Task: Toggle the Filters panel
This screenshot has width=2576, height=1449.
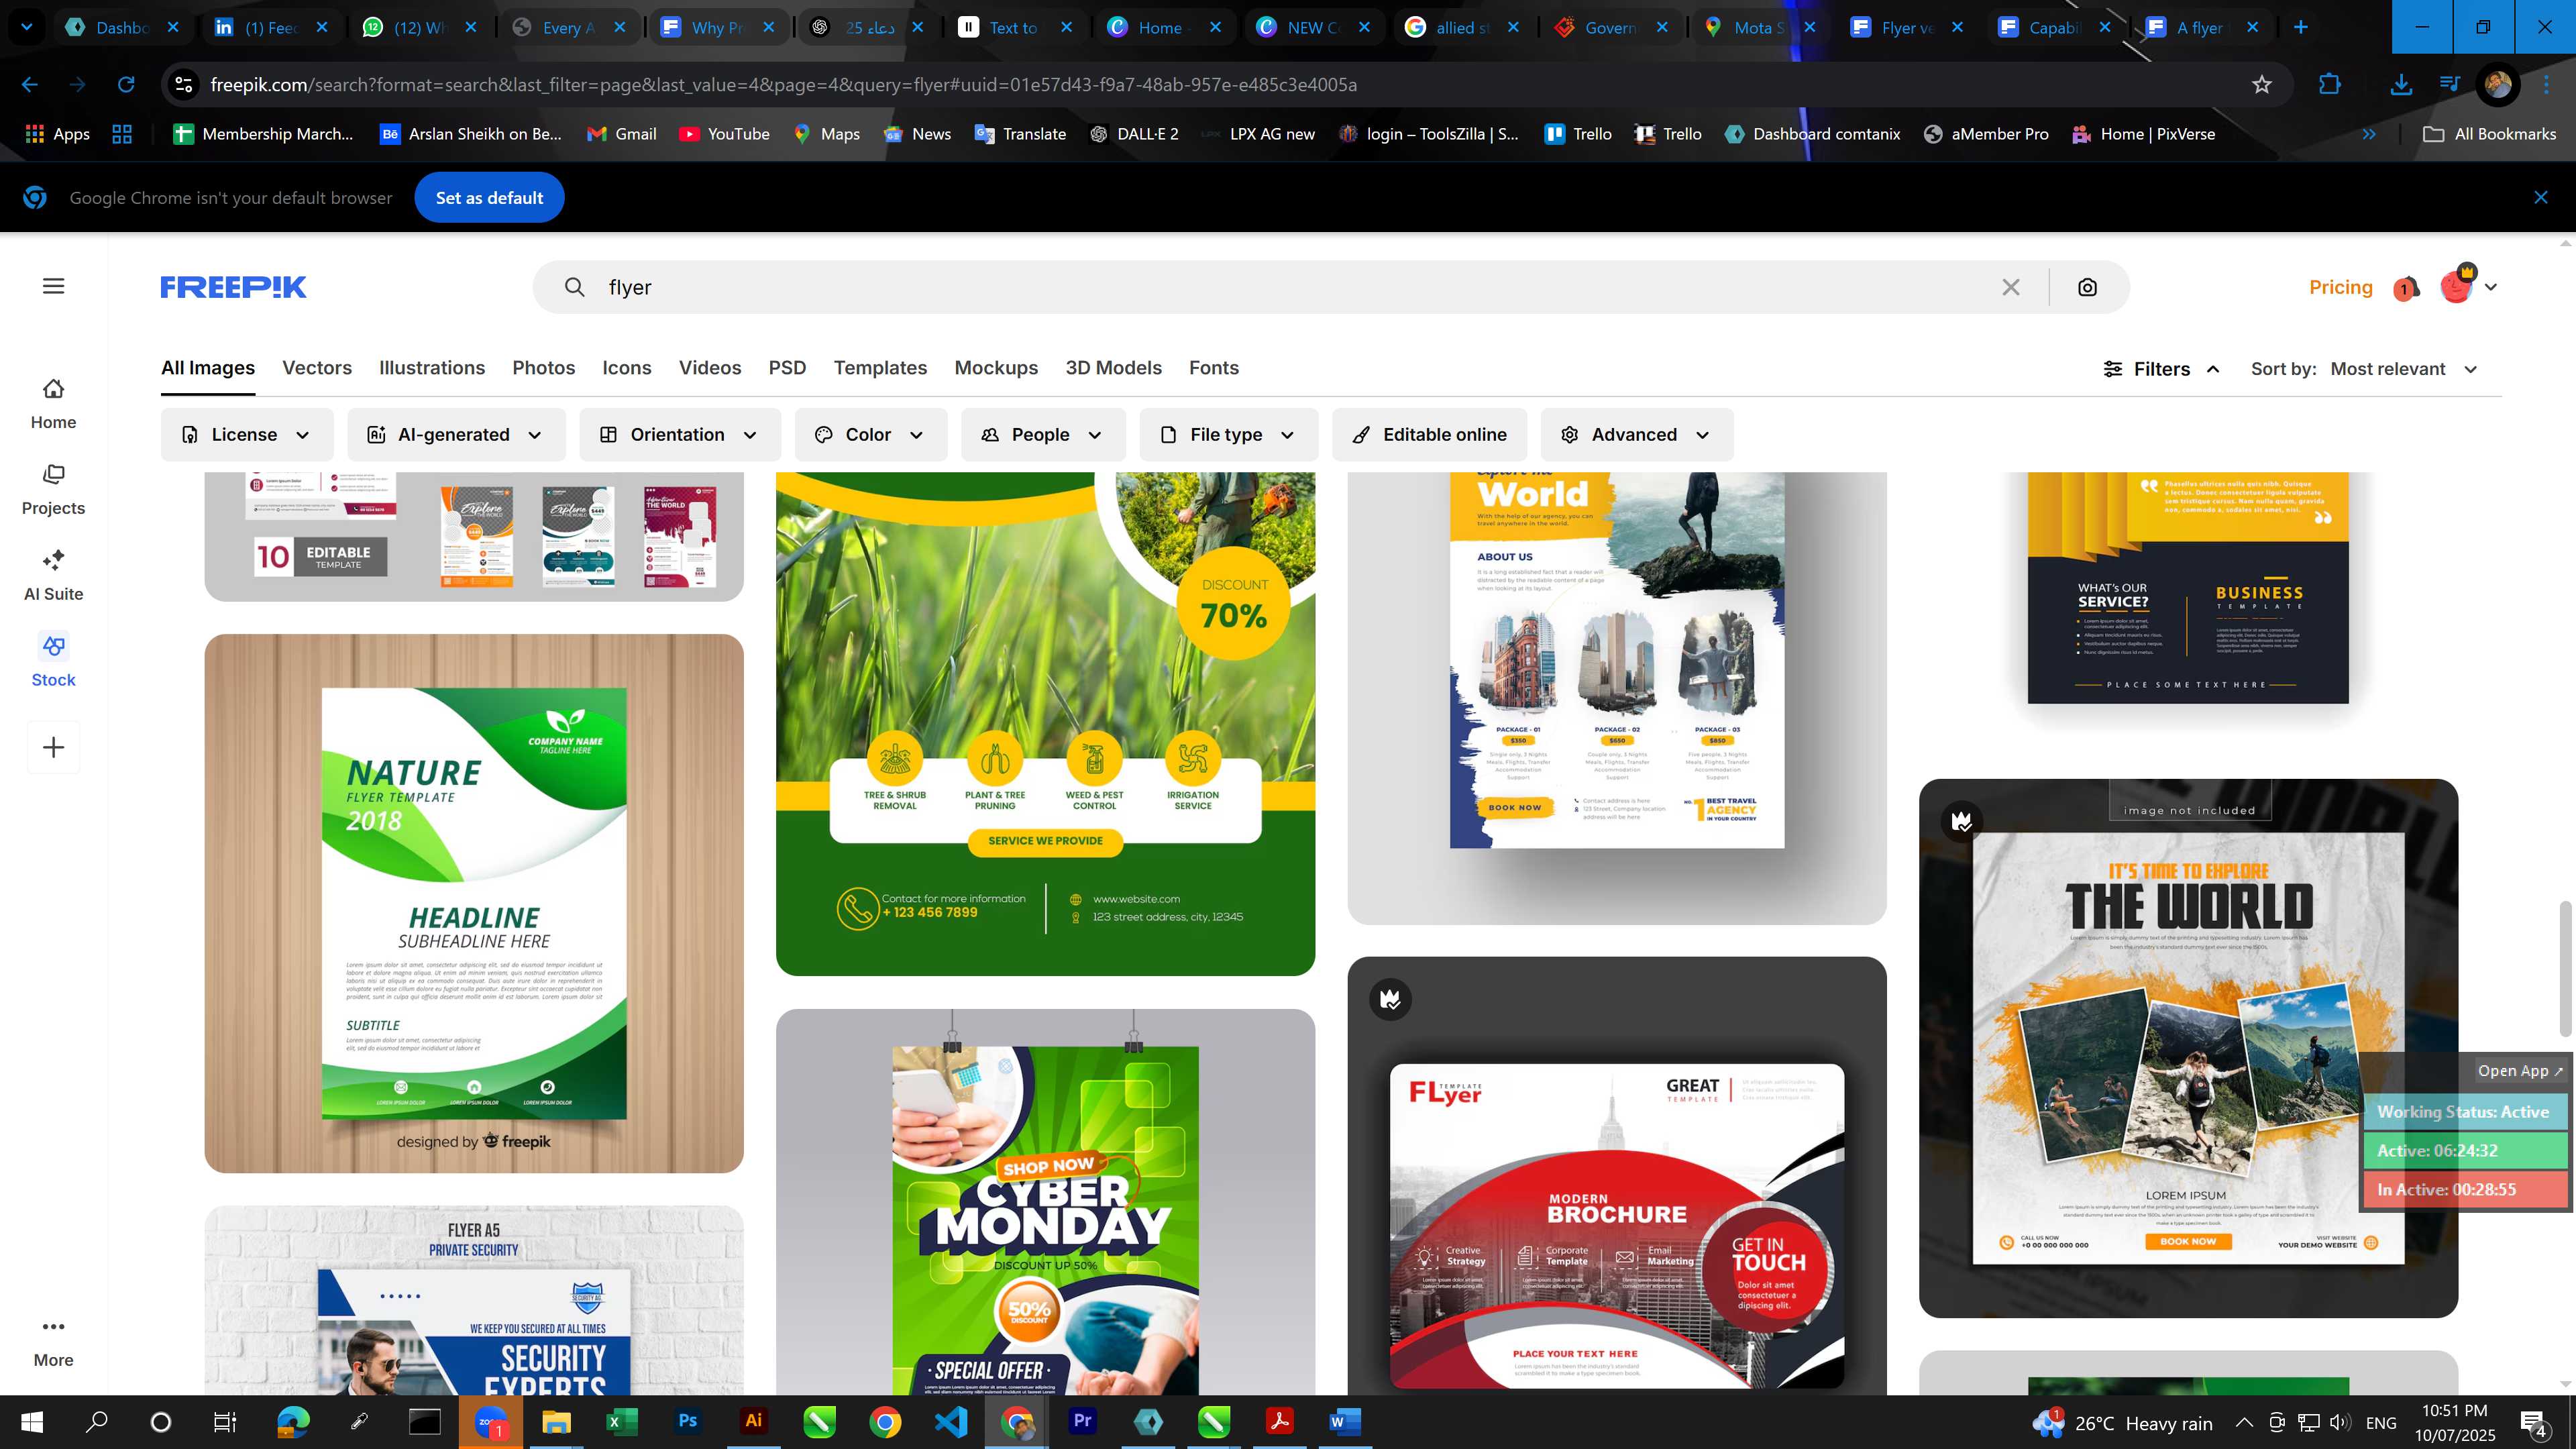Action: [x=2161, y=369]
